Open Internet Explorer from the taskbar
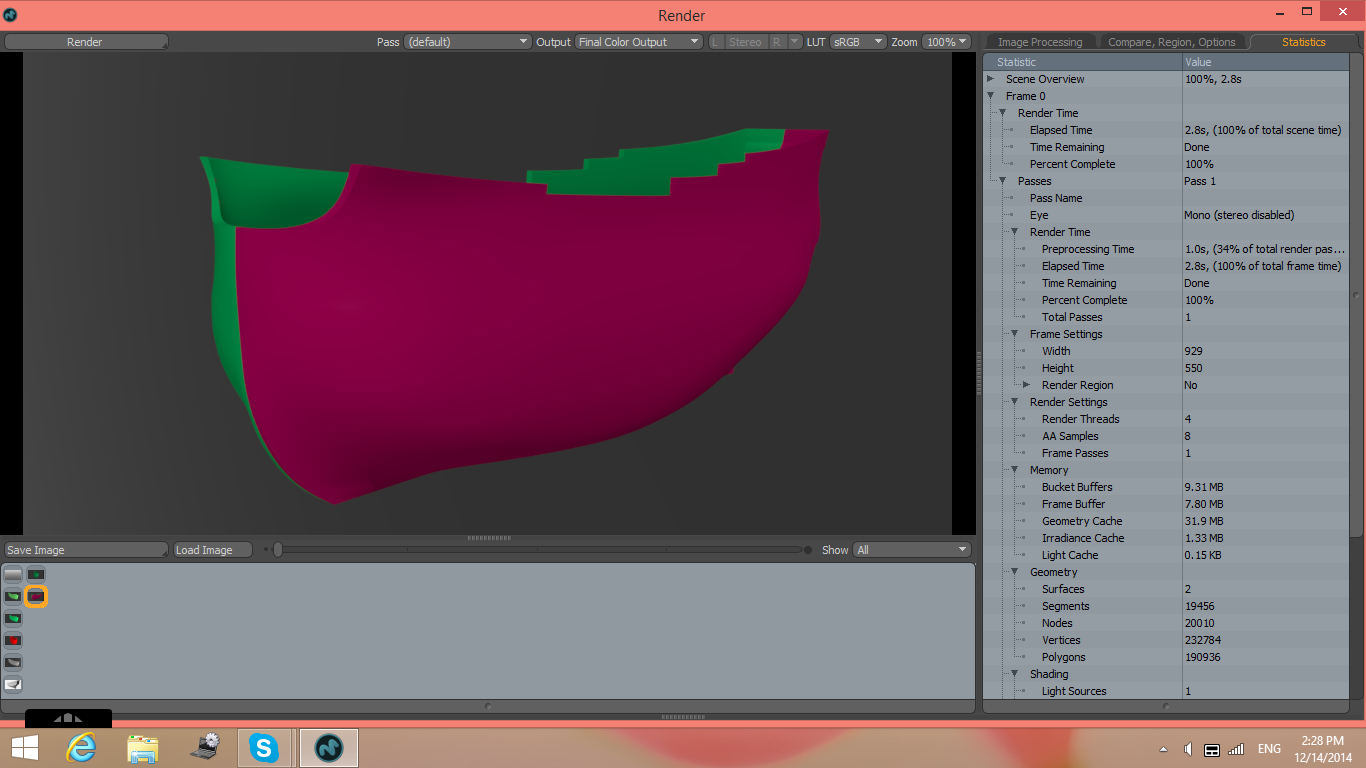Screen dimensions: 1366x768 [81, 747]
